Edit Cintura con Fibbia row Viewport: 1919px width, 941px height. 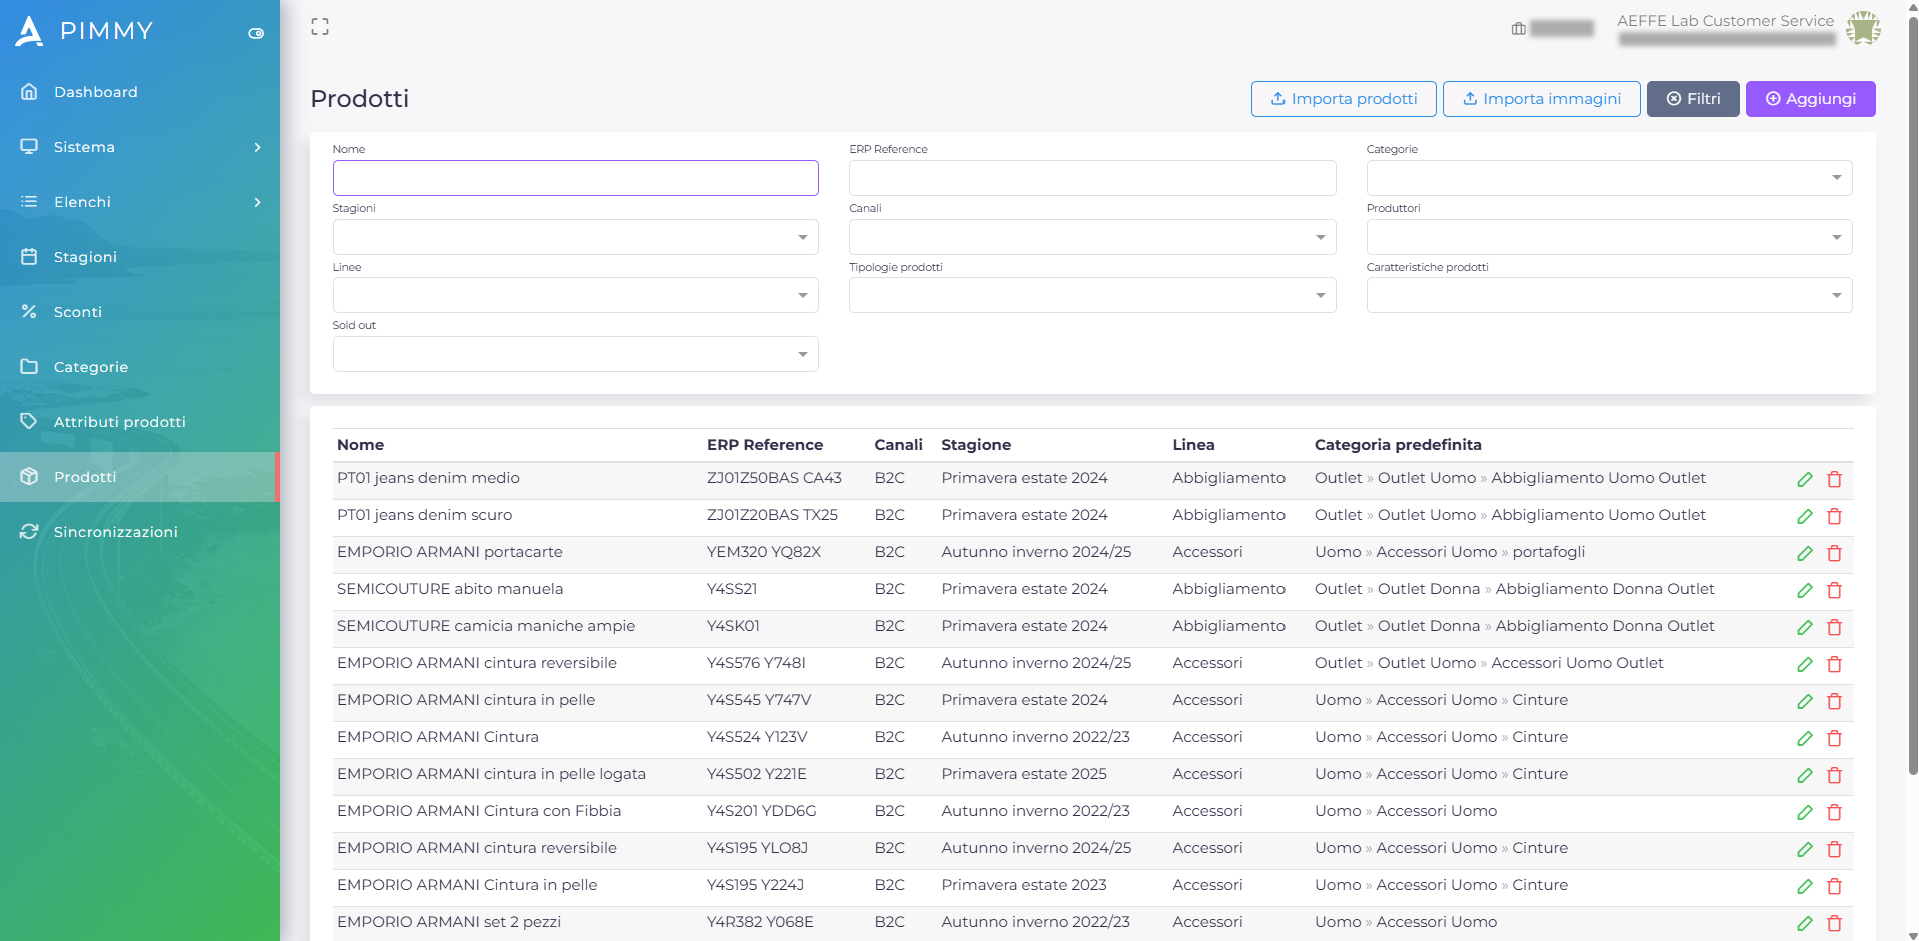pyautogui.click(x=1805, y=813)
